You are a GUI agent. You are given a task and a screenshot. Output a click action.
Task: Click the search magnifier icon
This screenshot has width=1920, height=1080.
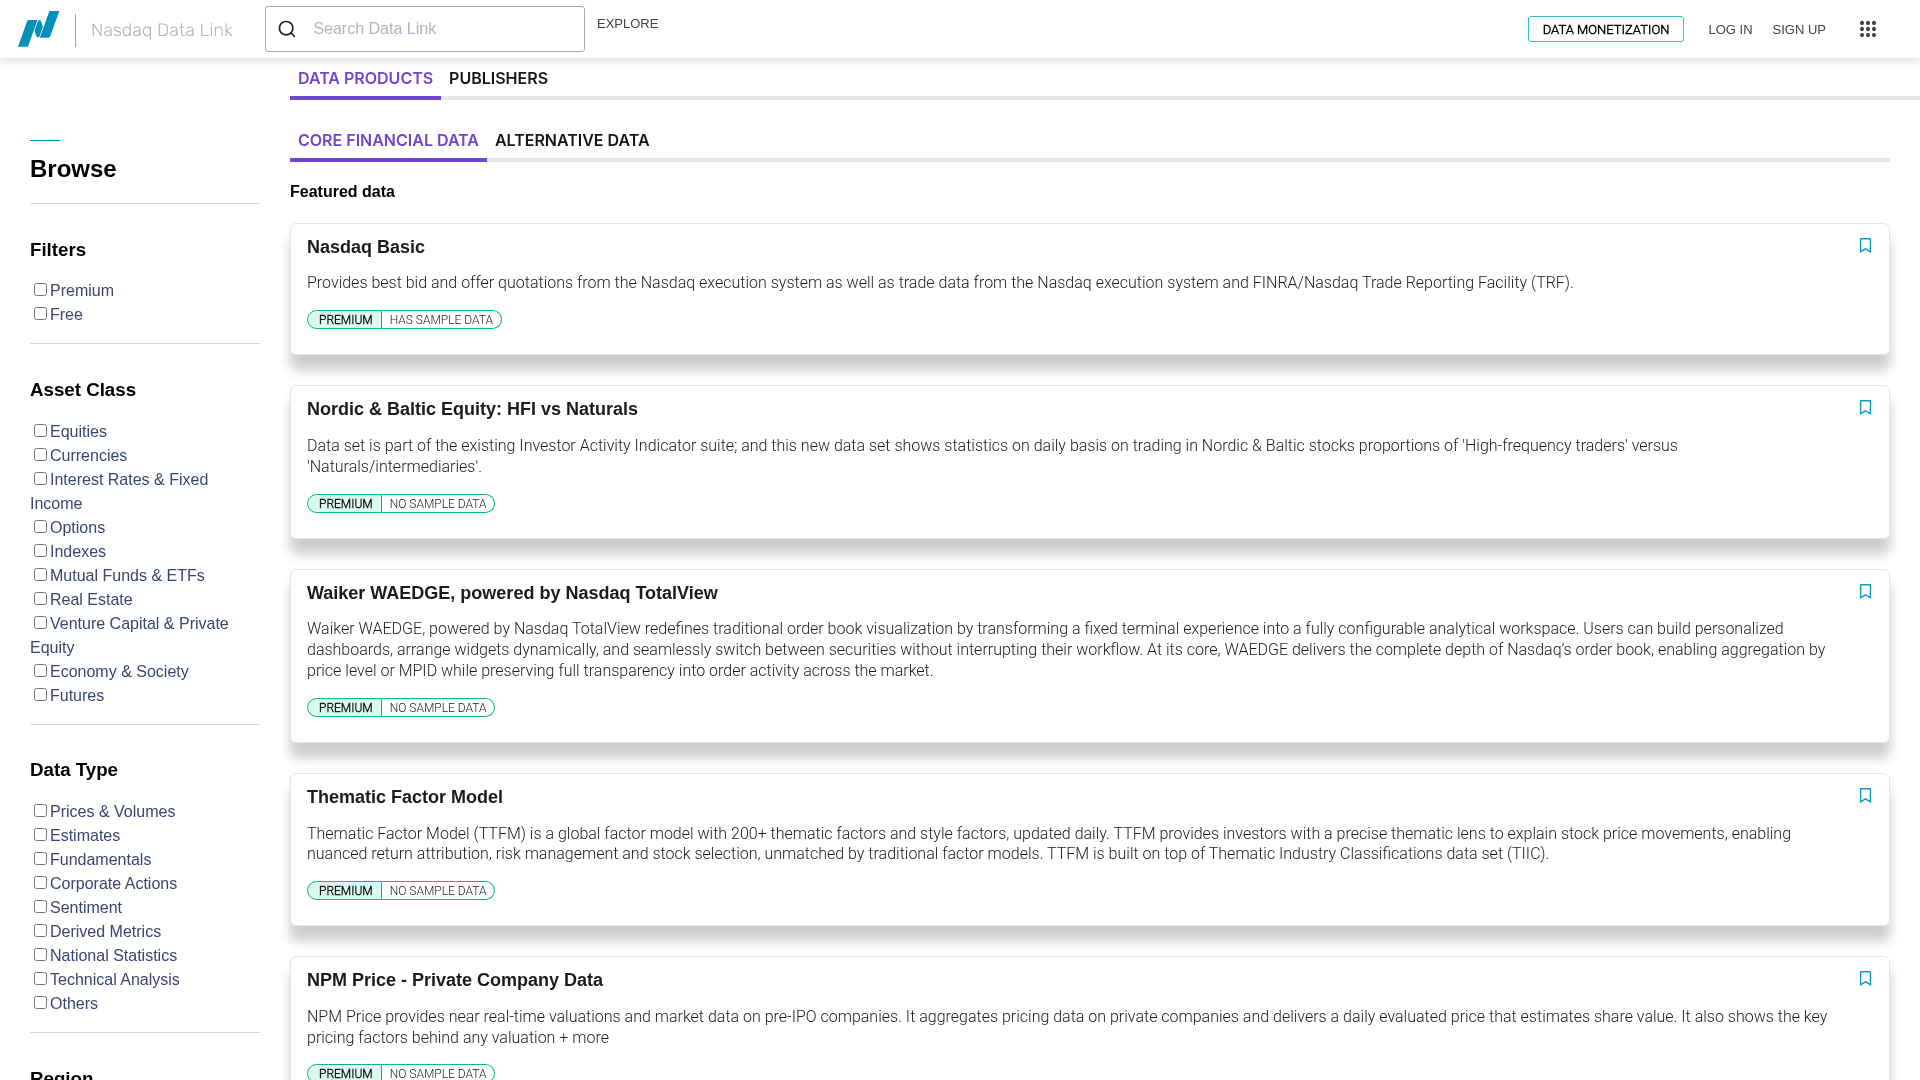pyautogui.click(x=287, y=29)
